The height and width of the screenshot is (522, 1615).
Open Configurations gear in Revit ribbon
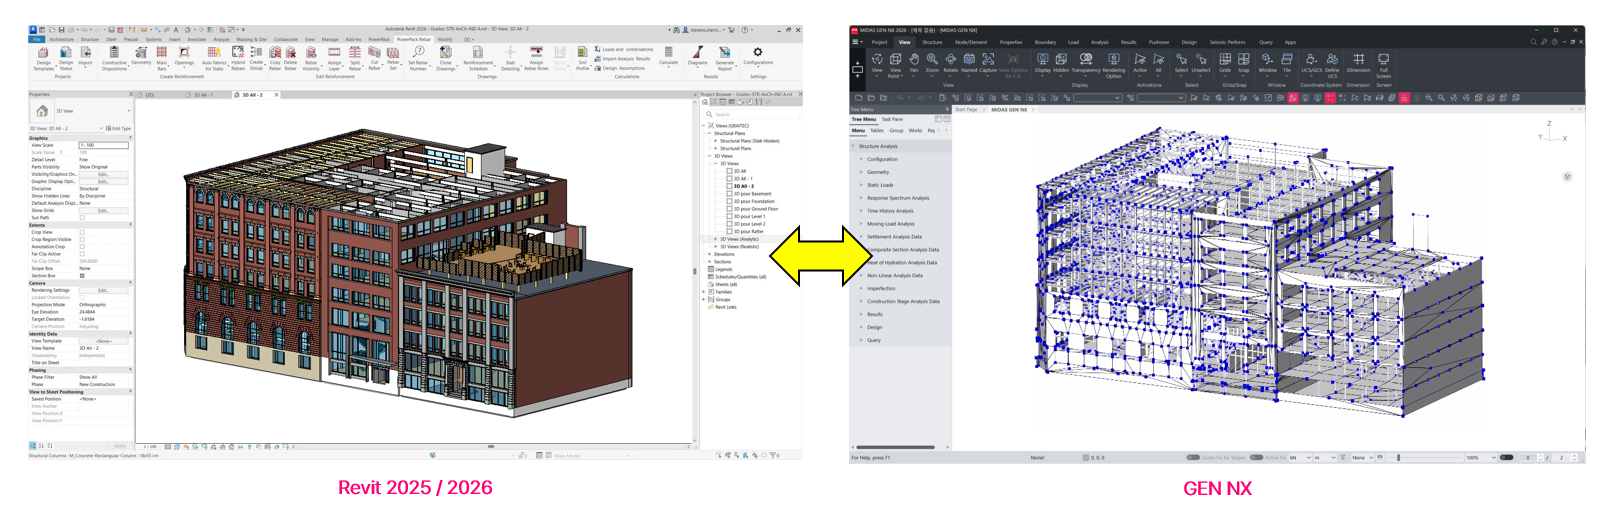[x=758, y=56]
